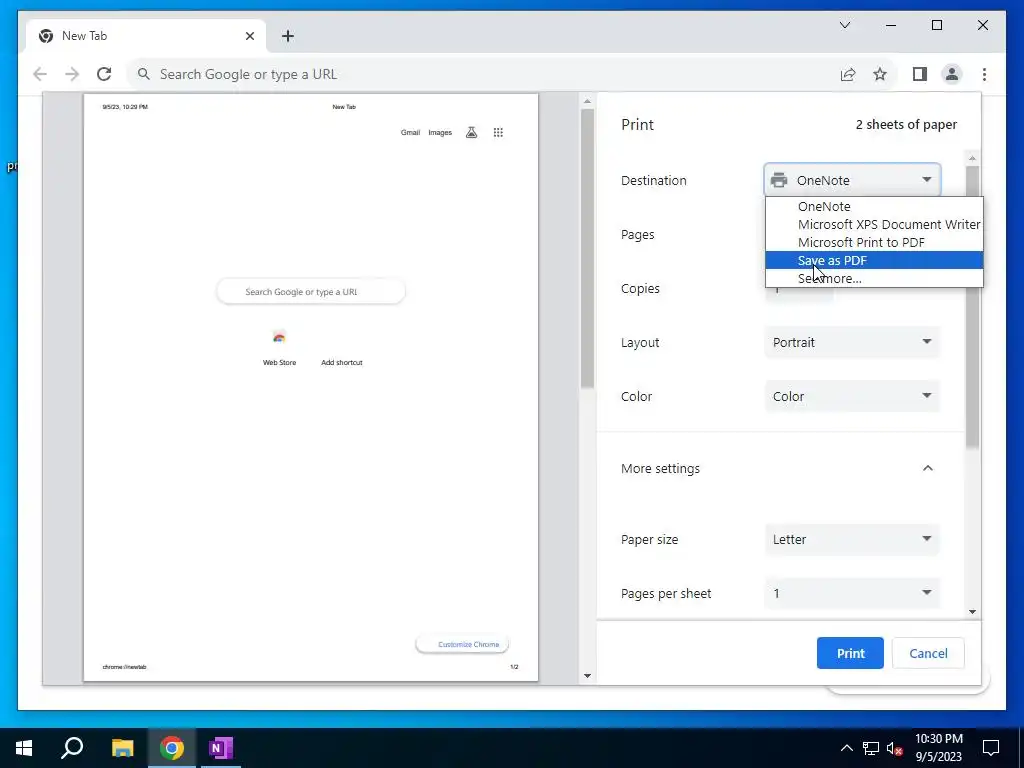Image resolution: width=1024 pixels, height=768 pixels.
Task: Select the New Tab browser tab
Action: (146, 36)
